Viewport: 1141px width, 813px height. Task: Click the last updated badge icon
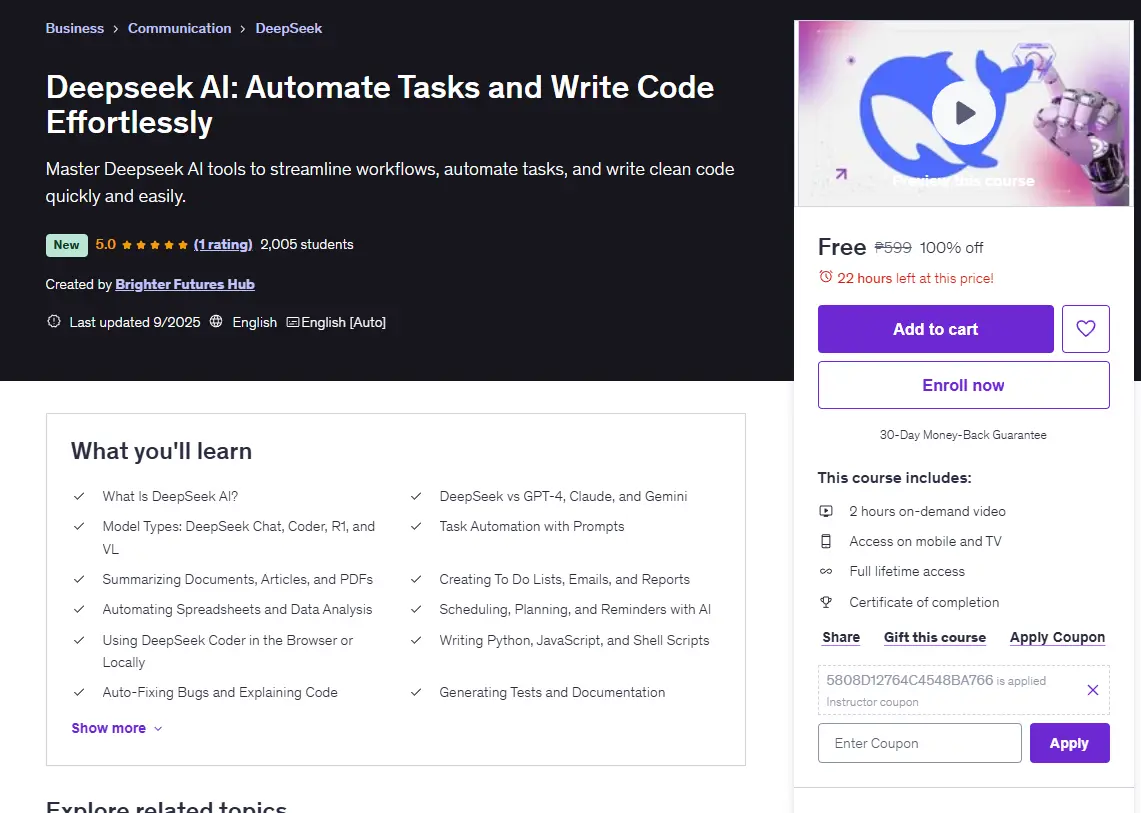pos(54,321)
